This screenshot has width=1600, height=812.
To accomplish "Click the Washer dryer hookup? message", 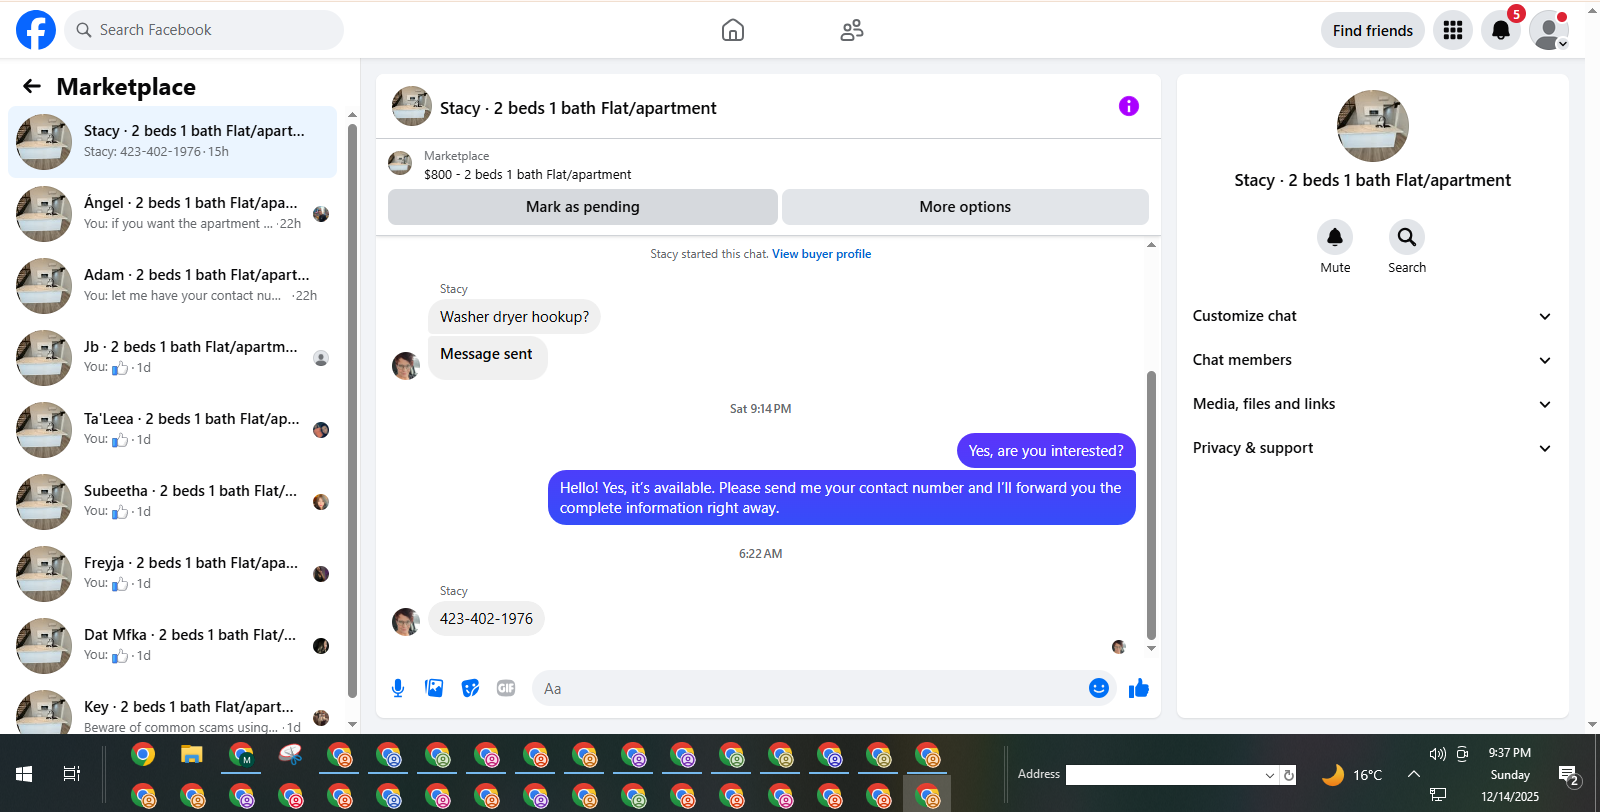I will (x=515, y=317).
